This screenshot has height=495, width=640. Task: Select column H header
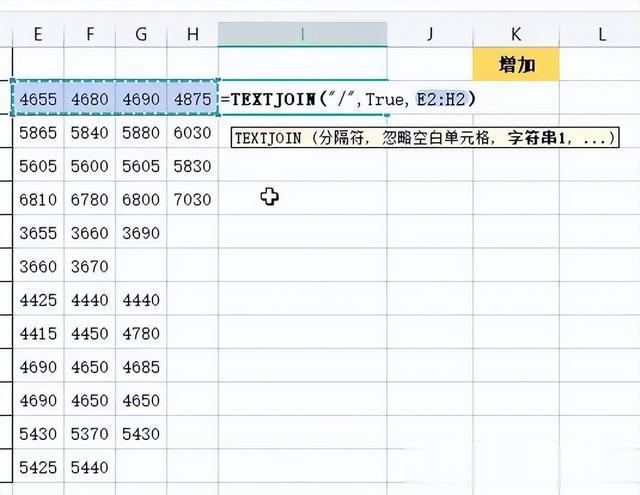(x=193, y=34)
